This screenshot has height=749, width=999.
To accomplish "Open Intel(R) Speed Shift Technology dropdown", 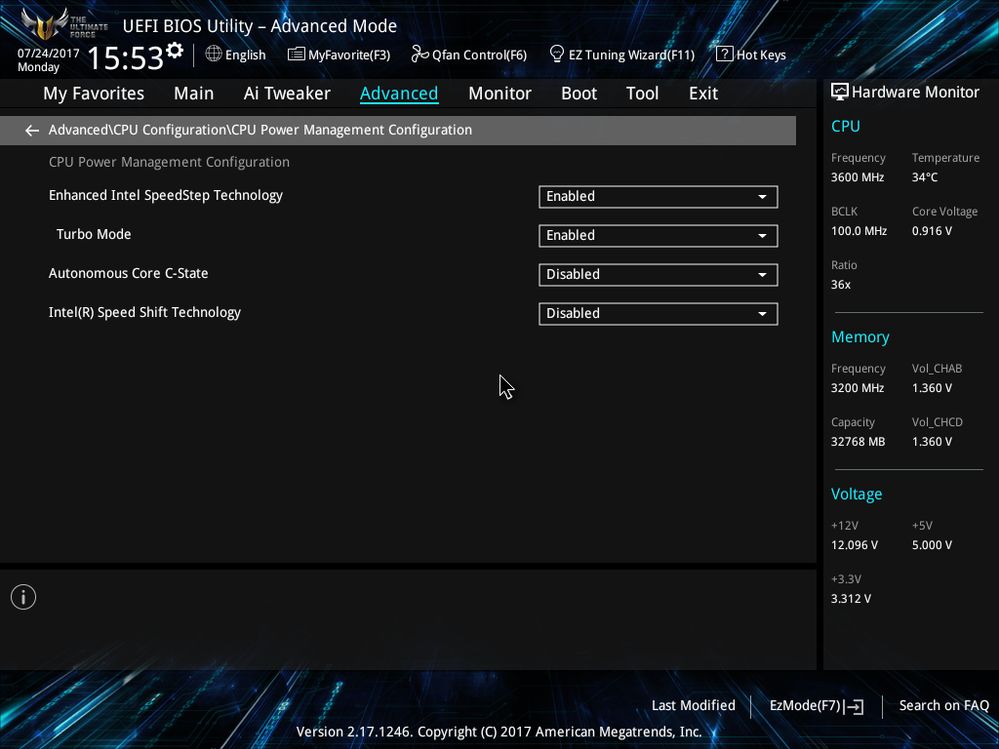I will click(x=658, y=313).
